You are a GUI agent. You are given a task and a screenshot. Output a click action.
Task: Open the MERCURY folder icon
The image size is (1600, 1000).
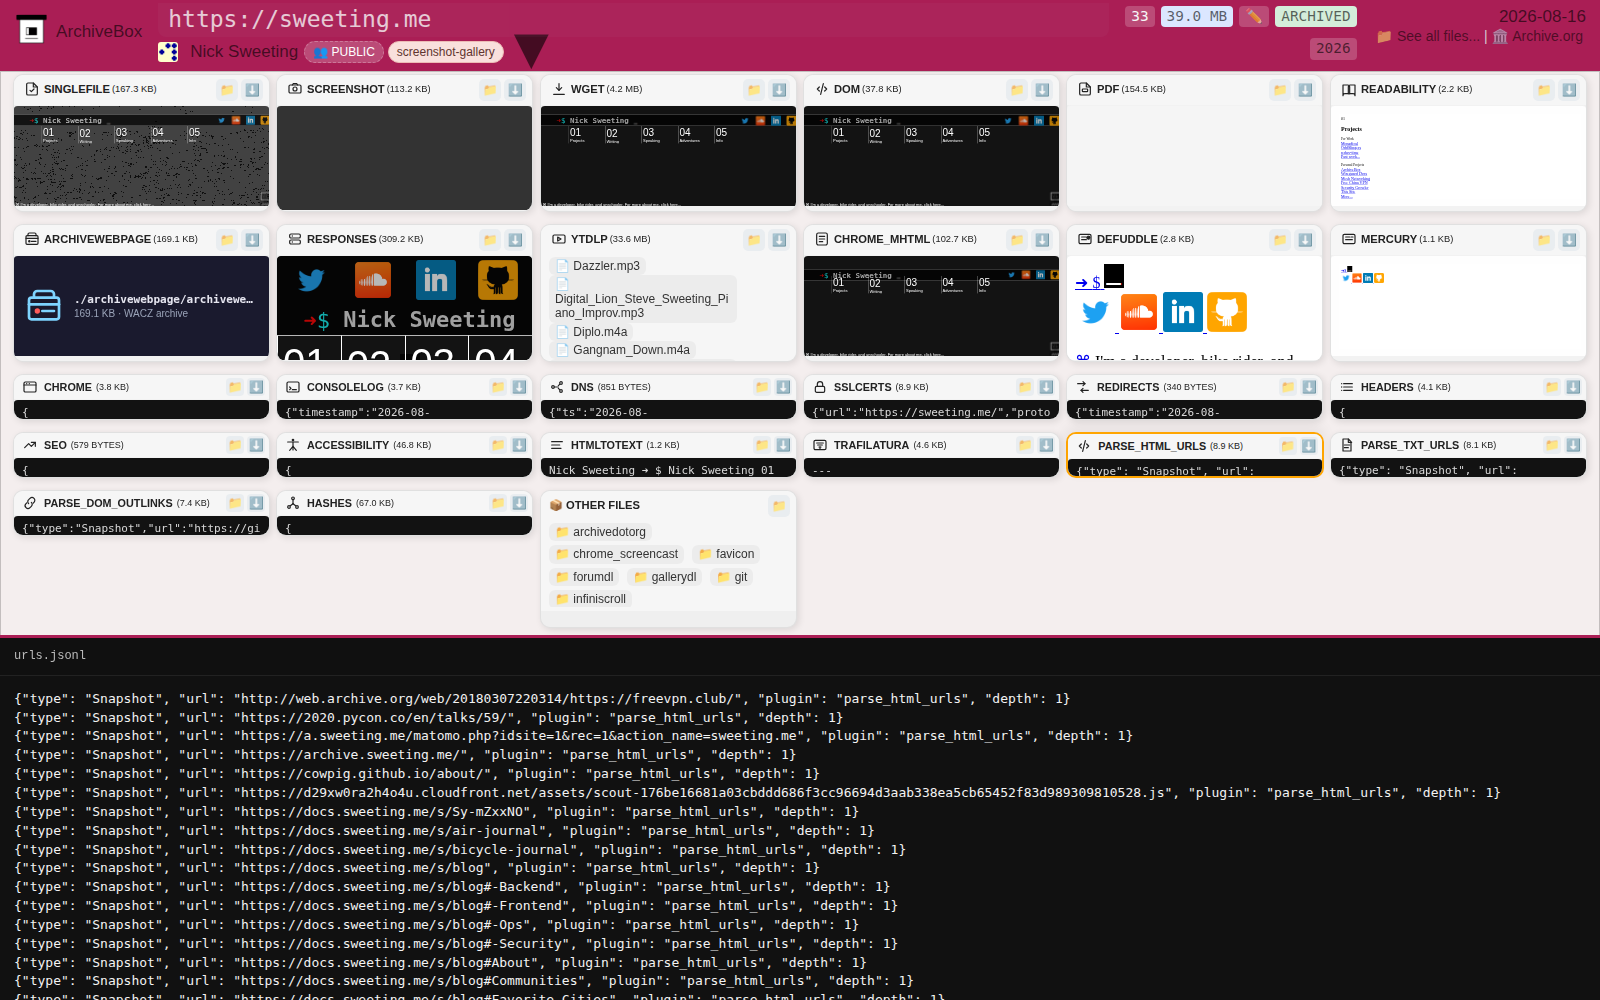(1544, 240)
